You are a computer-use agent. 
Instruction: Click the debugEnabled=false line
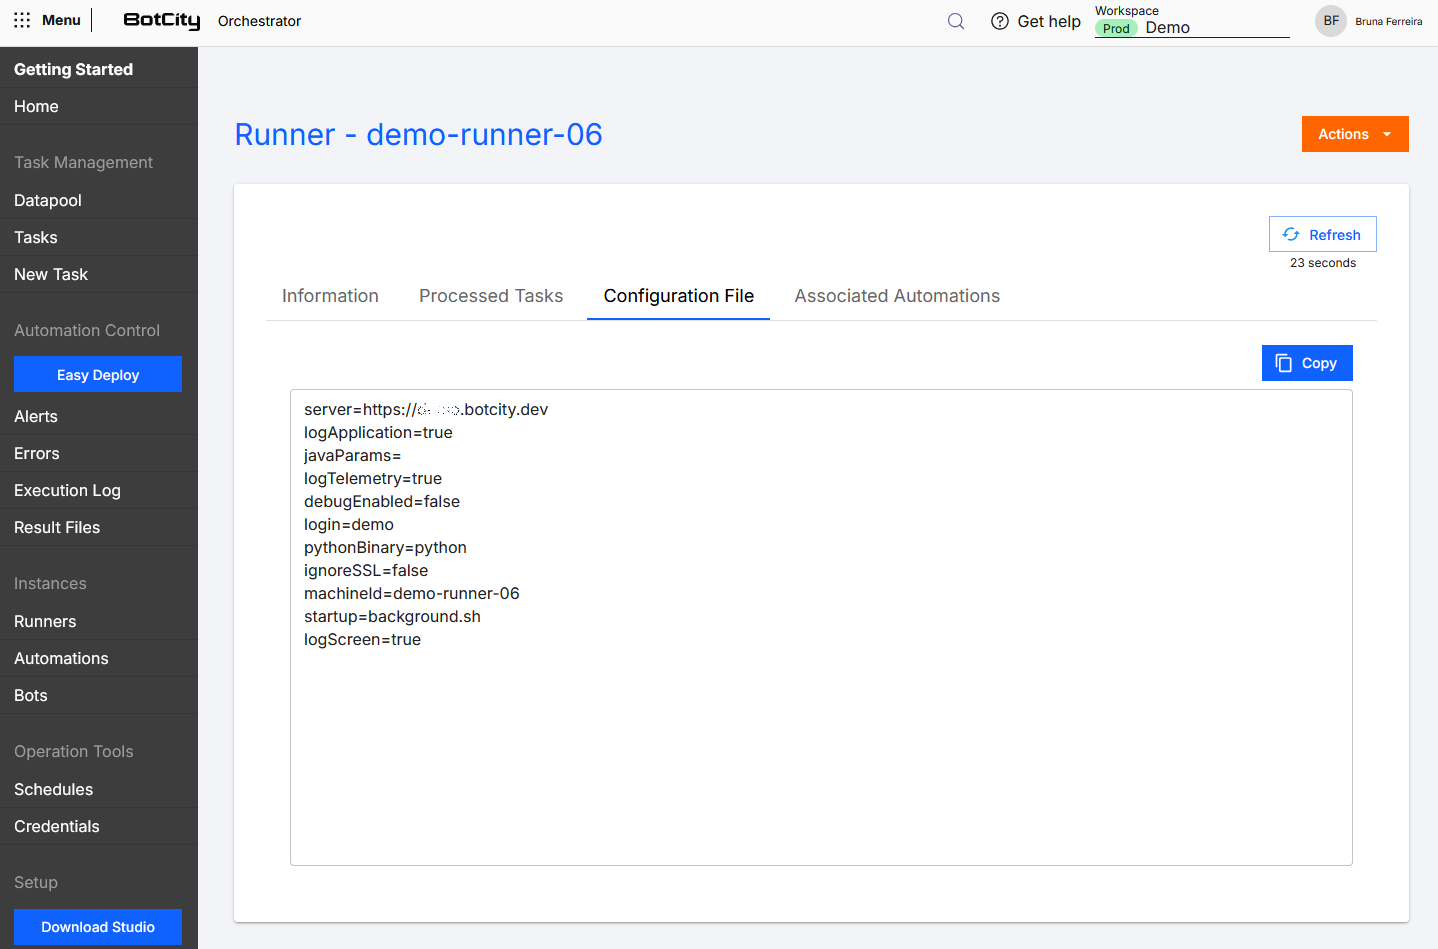[x=382, y=501]
